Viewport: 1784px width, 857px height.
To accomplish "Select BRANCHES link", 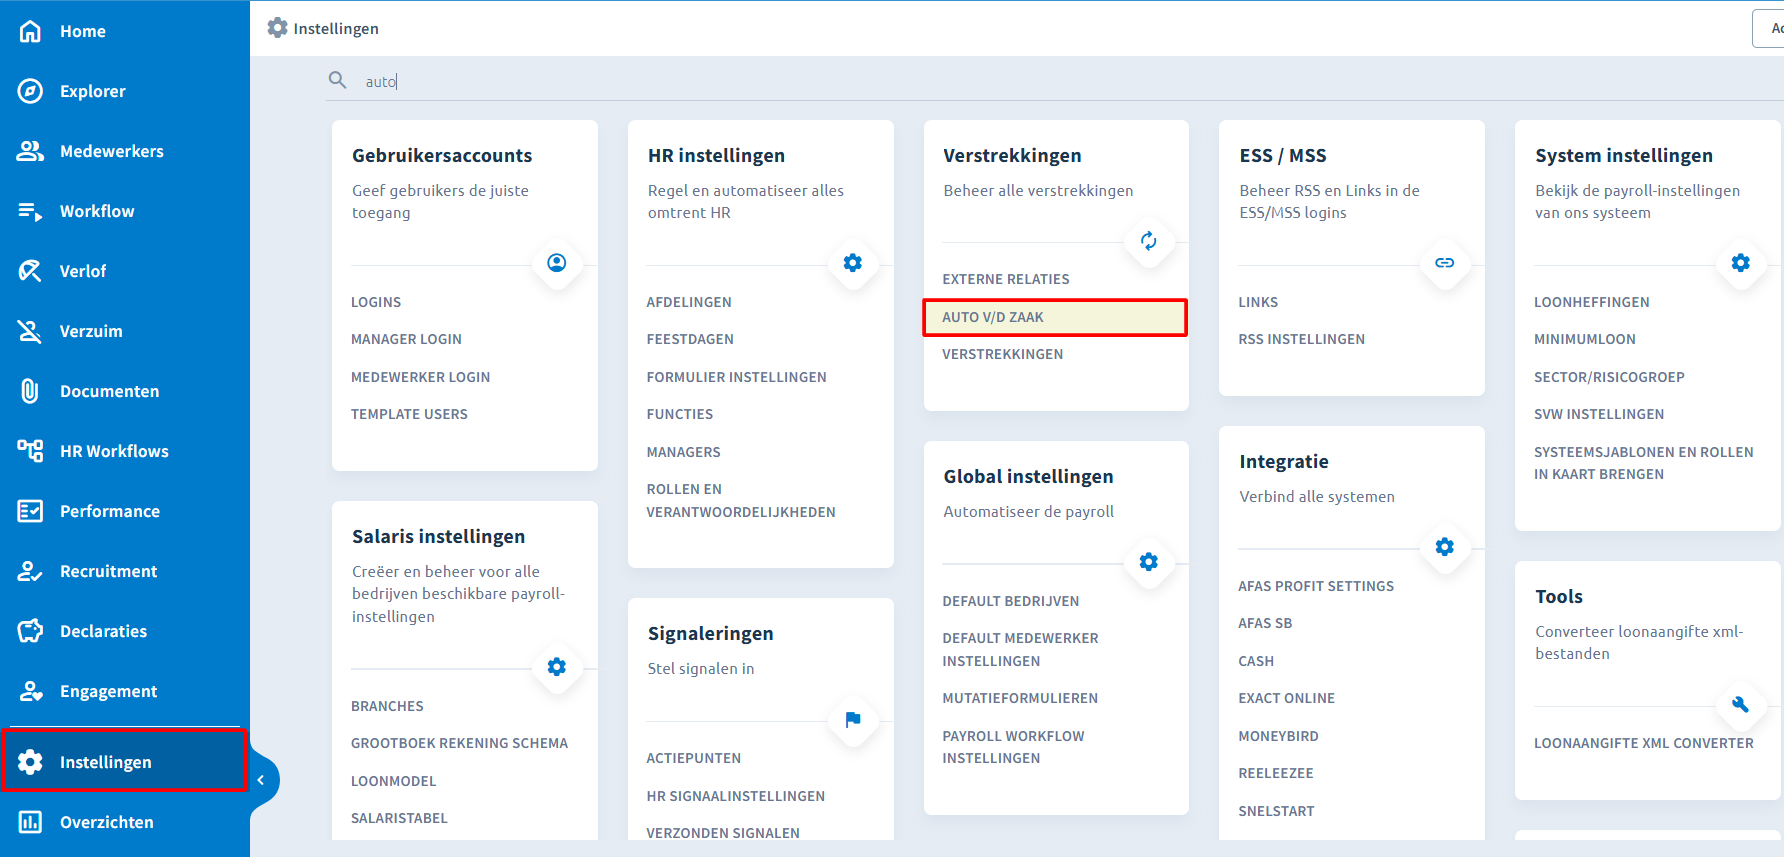I will (387, 706).
